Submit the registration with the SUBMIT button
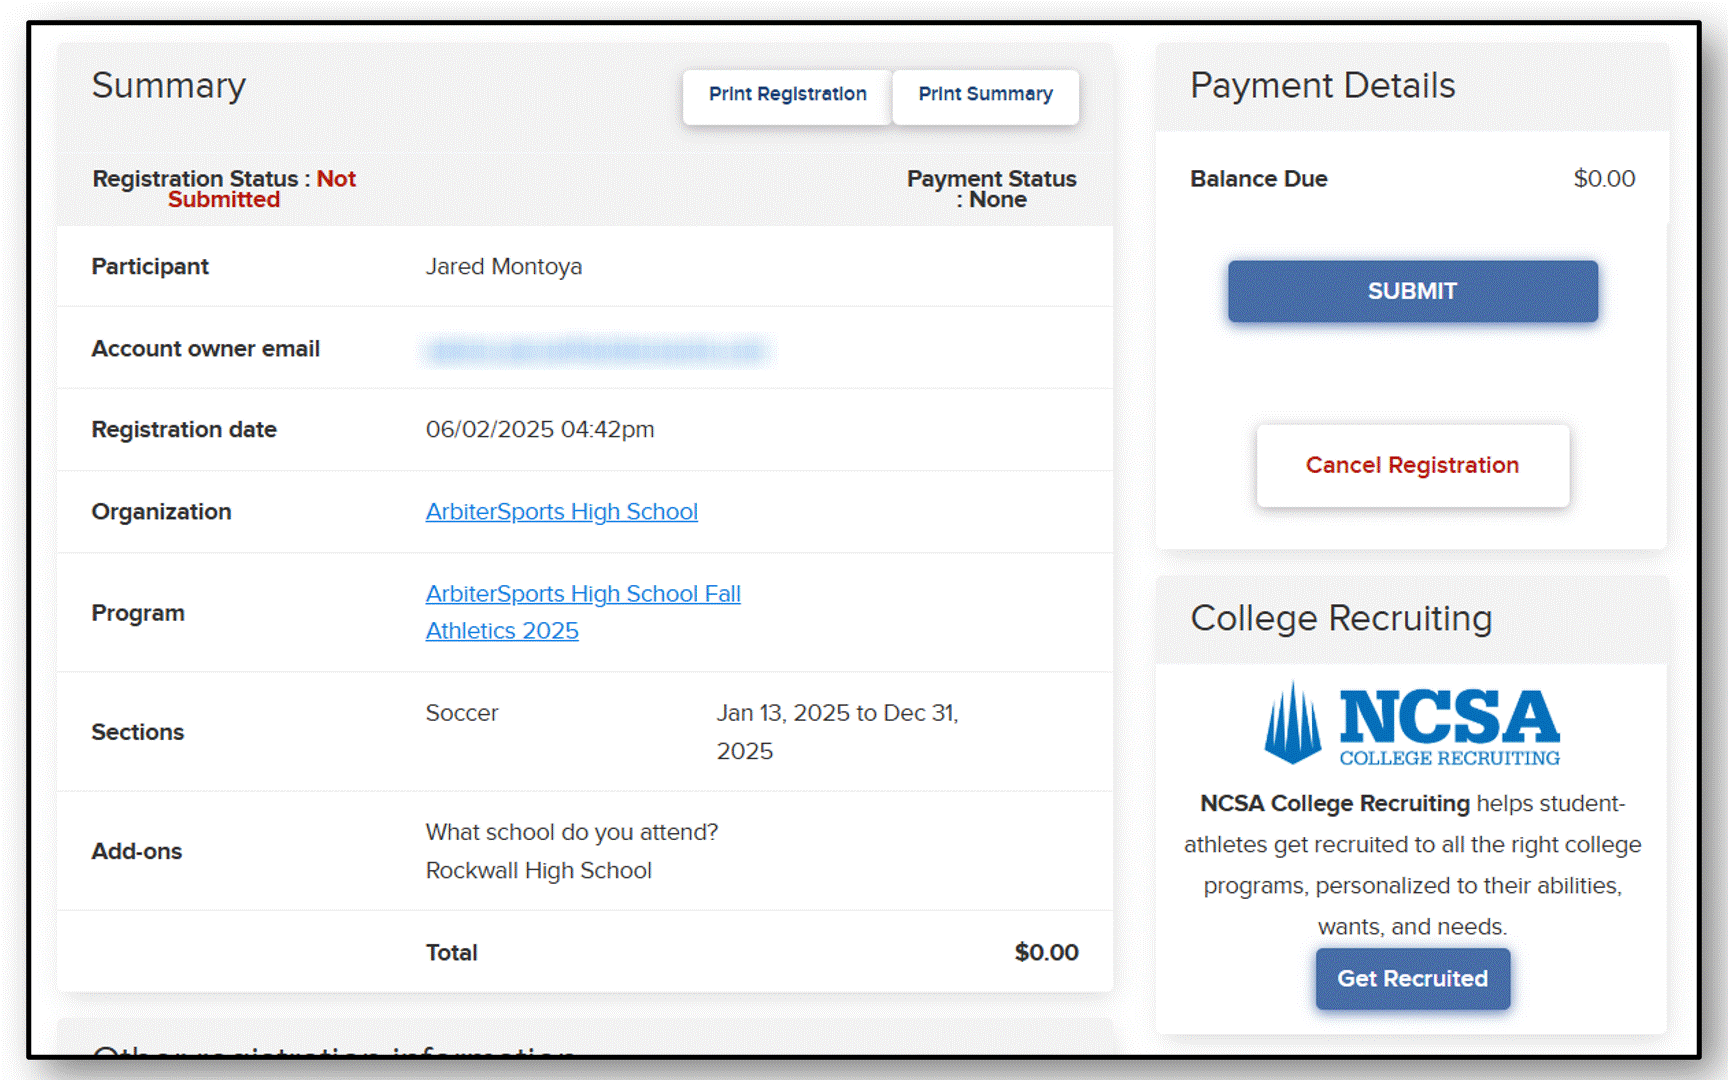 pyautogui.click(x=1412, y=291)
